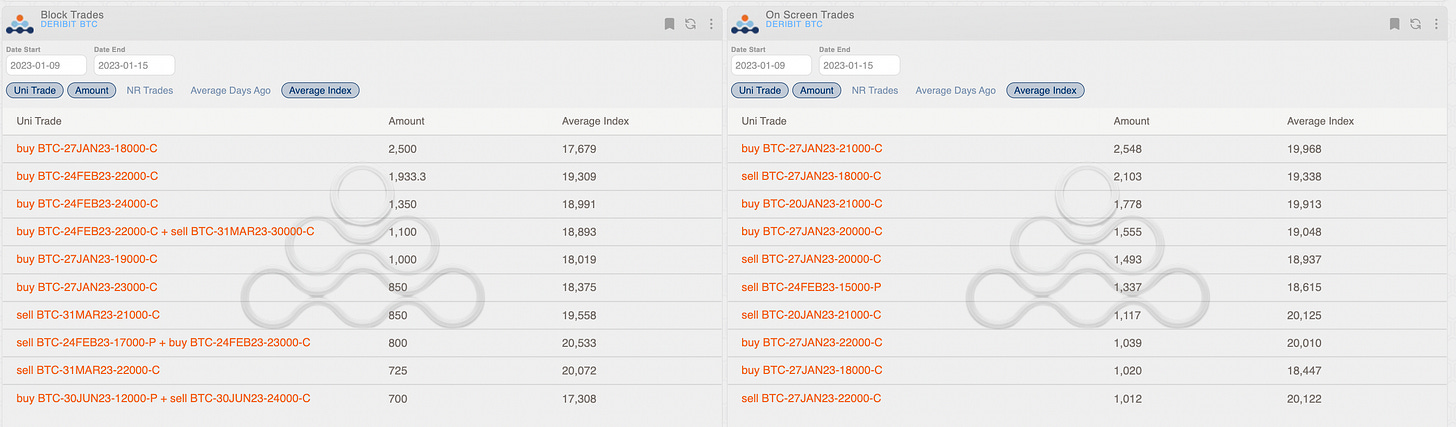Toggle Amount column in On Screen Trades
1456x427 pixels.
click(x=817, y=90)
